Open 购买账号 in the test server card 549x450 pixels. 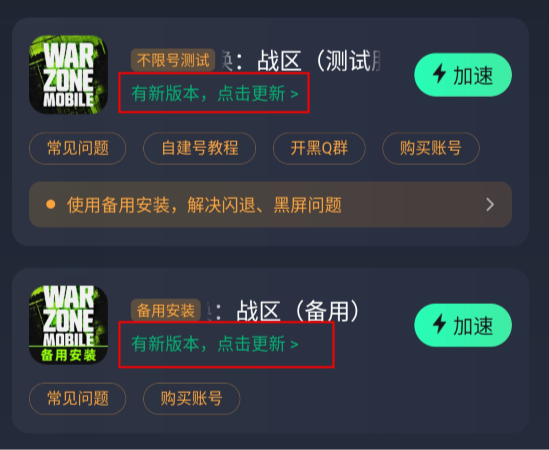(431, 148)
